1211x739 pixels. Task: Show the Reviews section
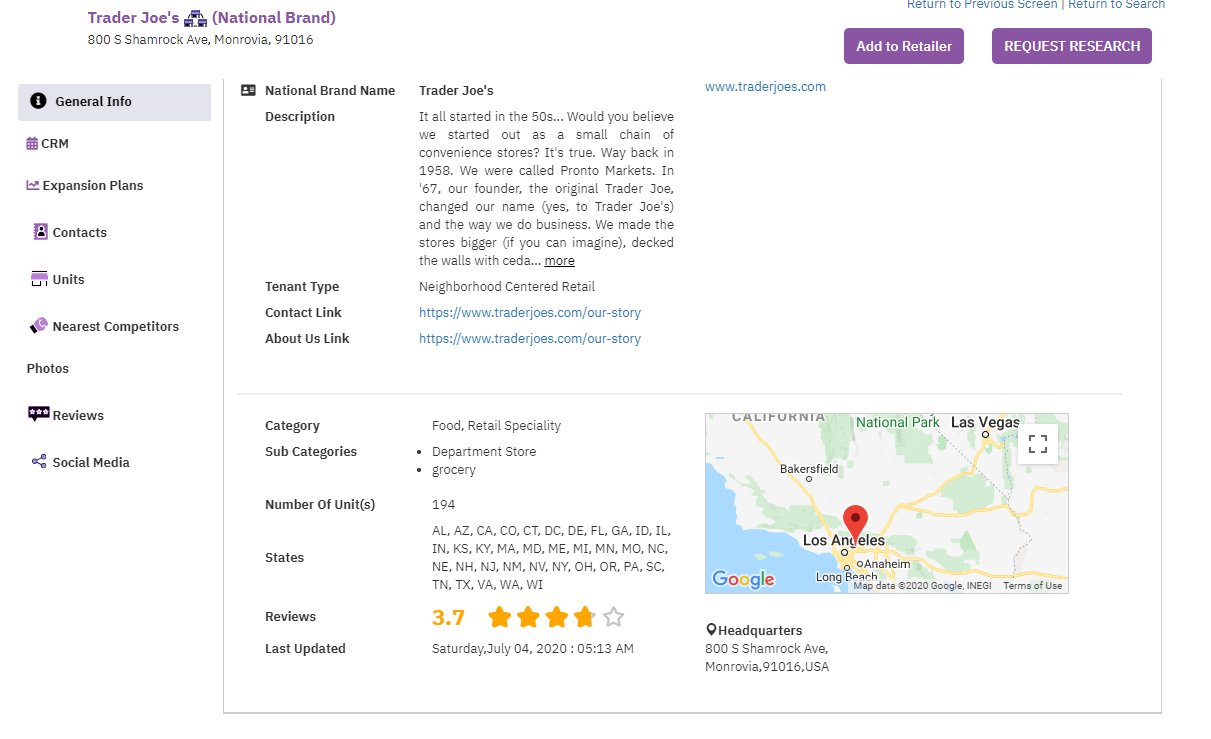pyautogui.click(x=78, y=415)
